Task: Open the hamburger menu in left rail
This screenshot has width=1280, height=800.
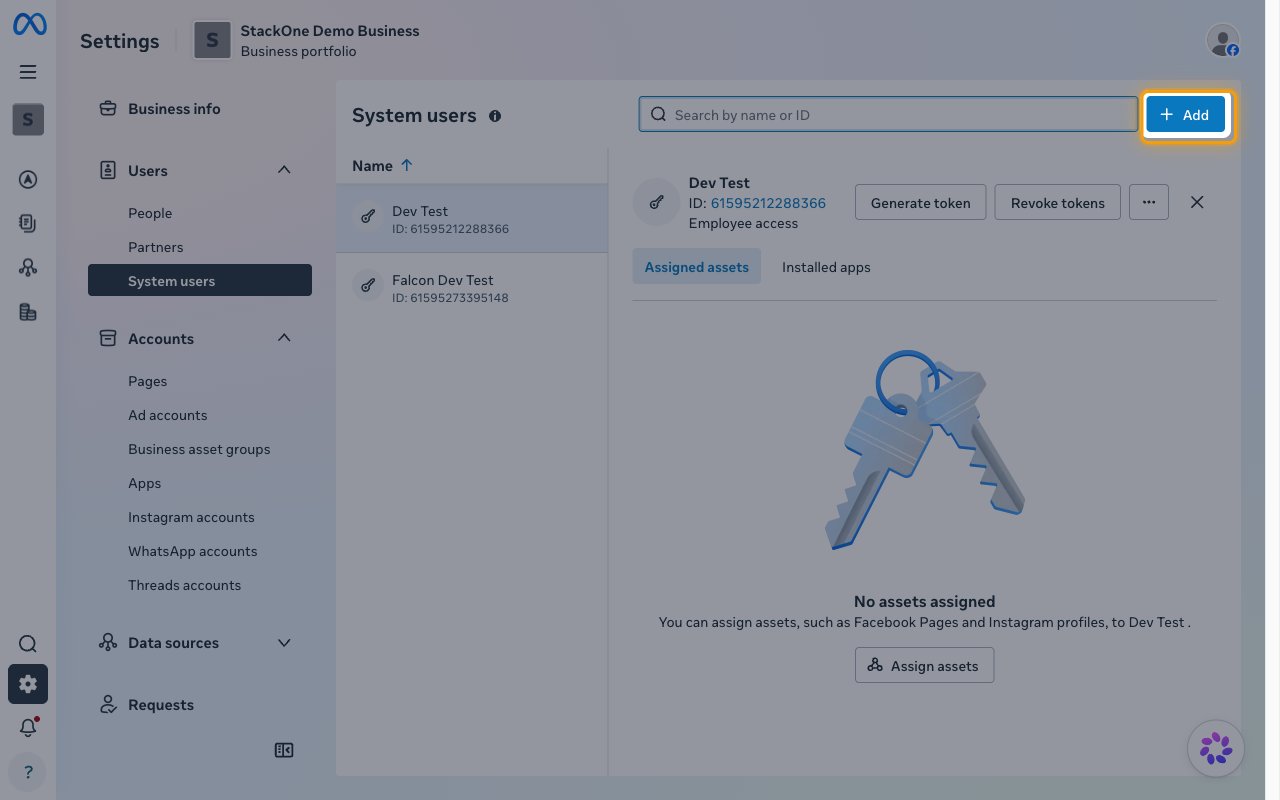Action: [28, 72]
